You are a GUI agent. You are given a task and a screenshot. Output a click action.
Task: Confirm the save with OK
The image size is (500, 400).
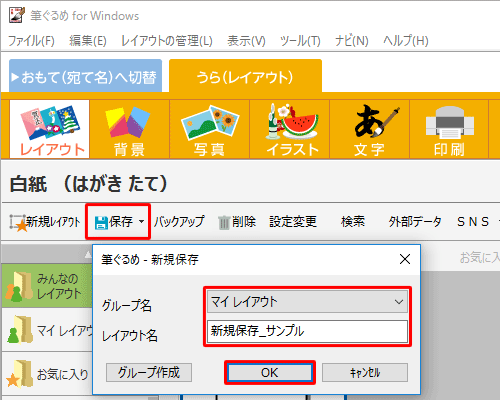point(269,372)
